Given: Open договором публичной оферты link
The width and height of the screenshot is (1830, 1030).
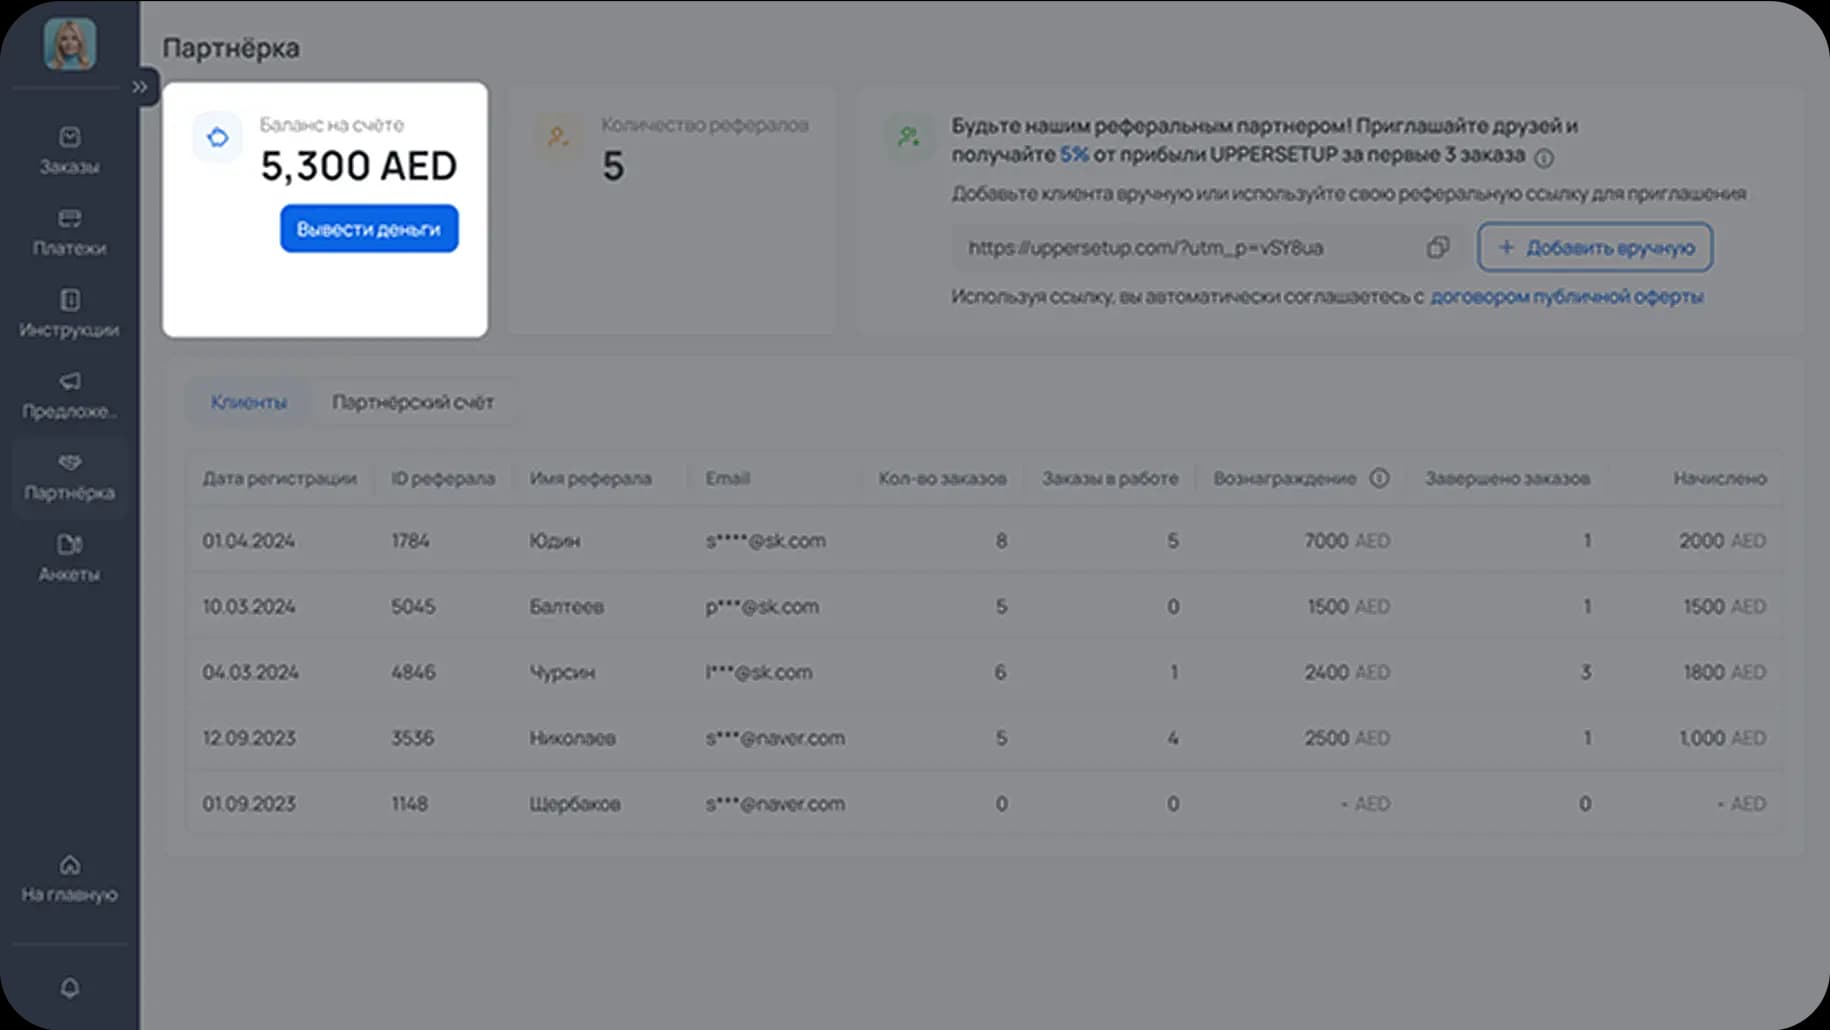Looking at the screenshot, I should coord(1566,297).
